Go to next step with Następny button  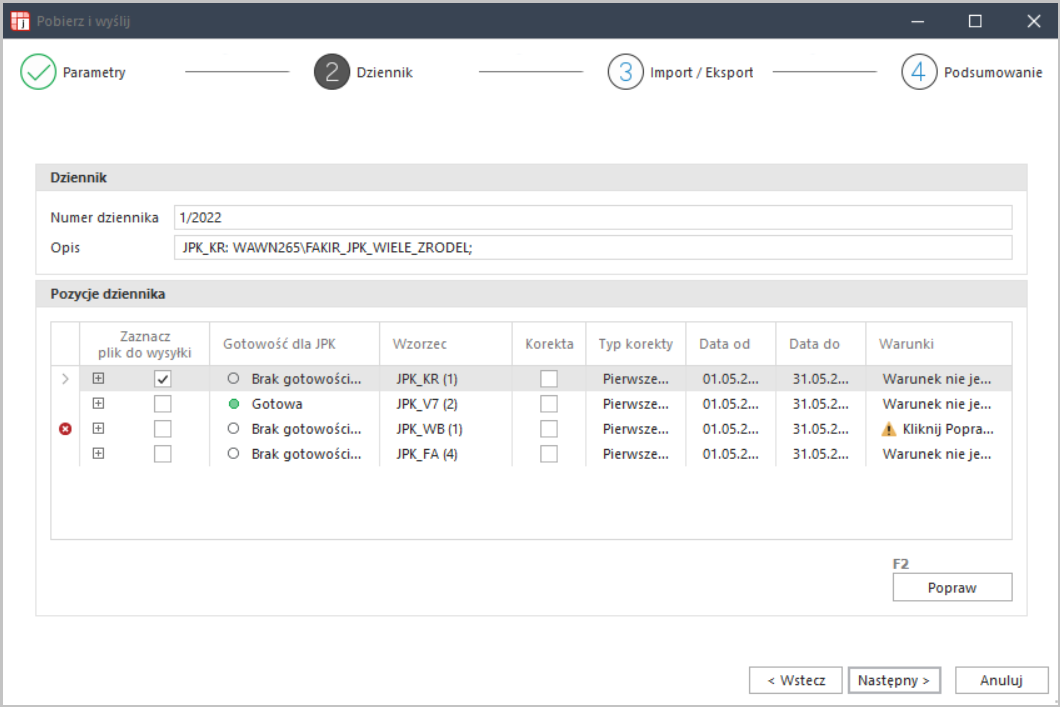pyautogui.click(x=895, y=680)
